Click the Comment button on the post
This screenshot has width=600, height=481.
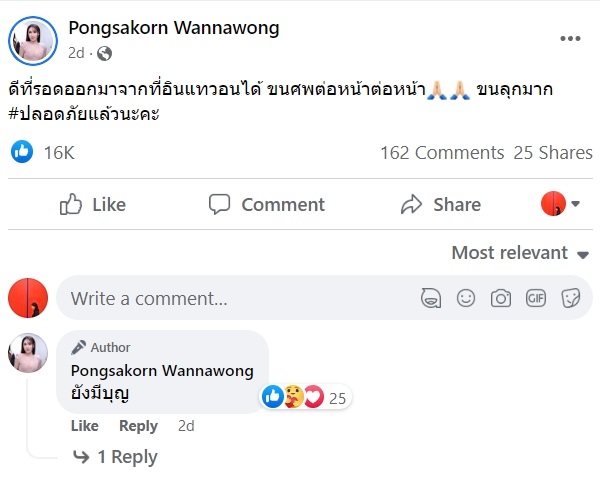click(267, 204)
